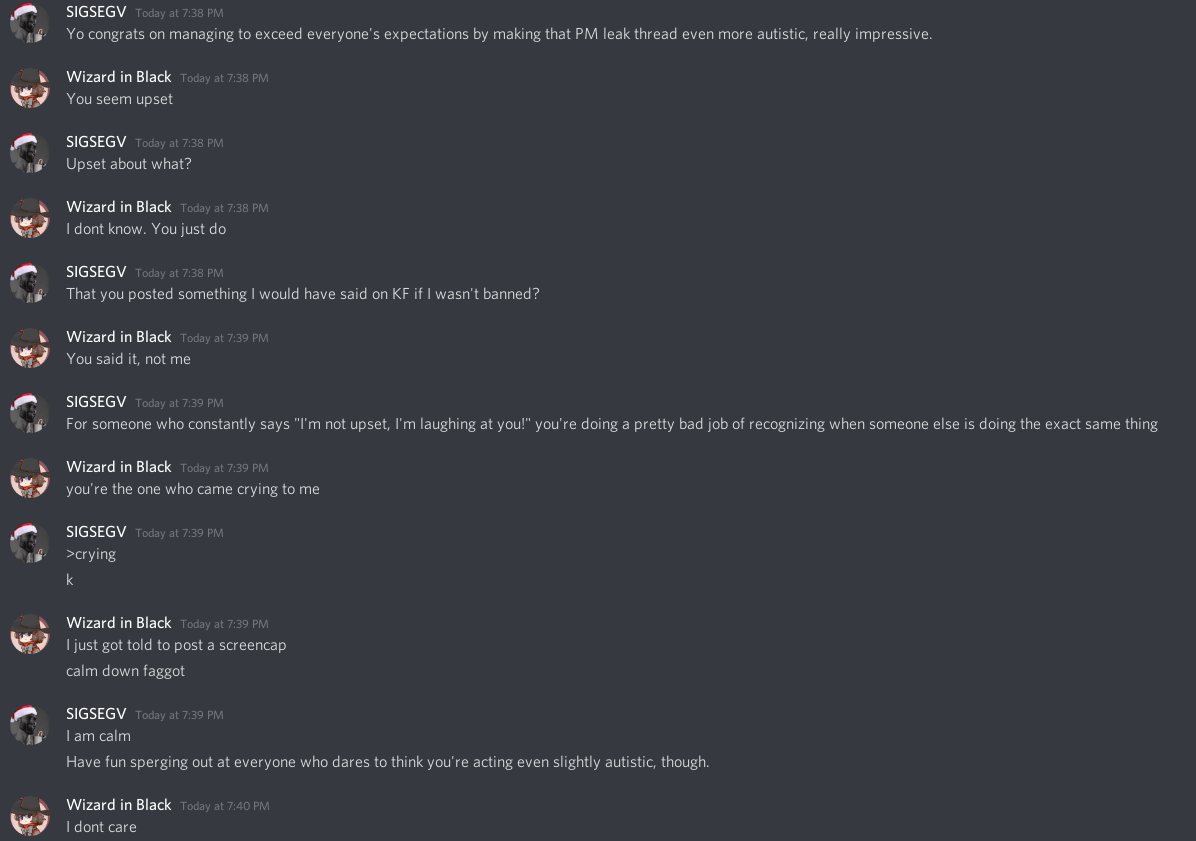Click the message "I just got told to post a screencap"
The width and height of the screenshot is (1196, 841).
pos(176,645)
